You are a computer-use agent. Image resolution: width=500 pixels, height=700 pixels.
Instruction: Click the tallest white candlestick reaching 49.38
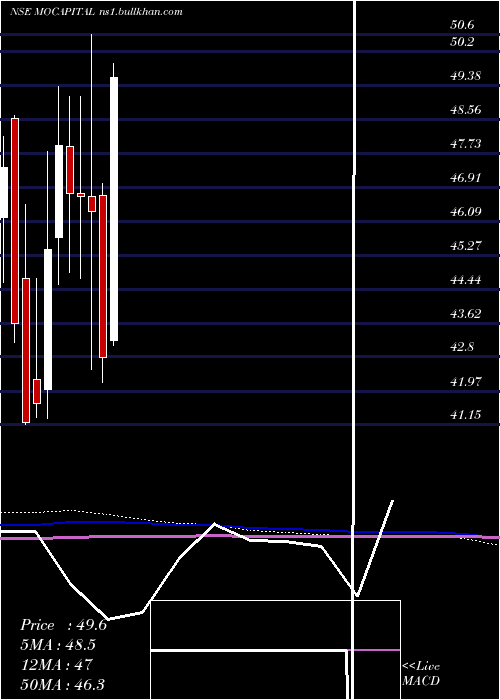(114, 209)
